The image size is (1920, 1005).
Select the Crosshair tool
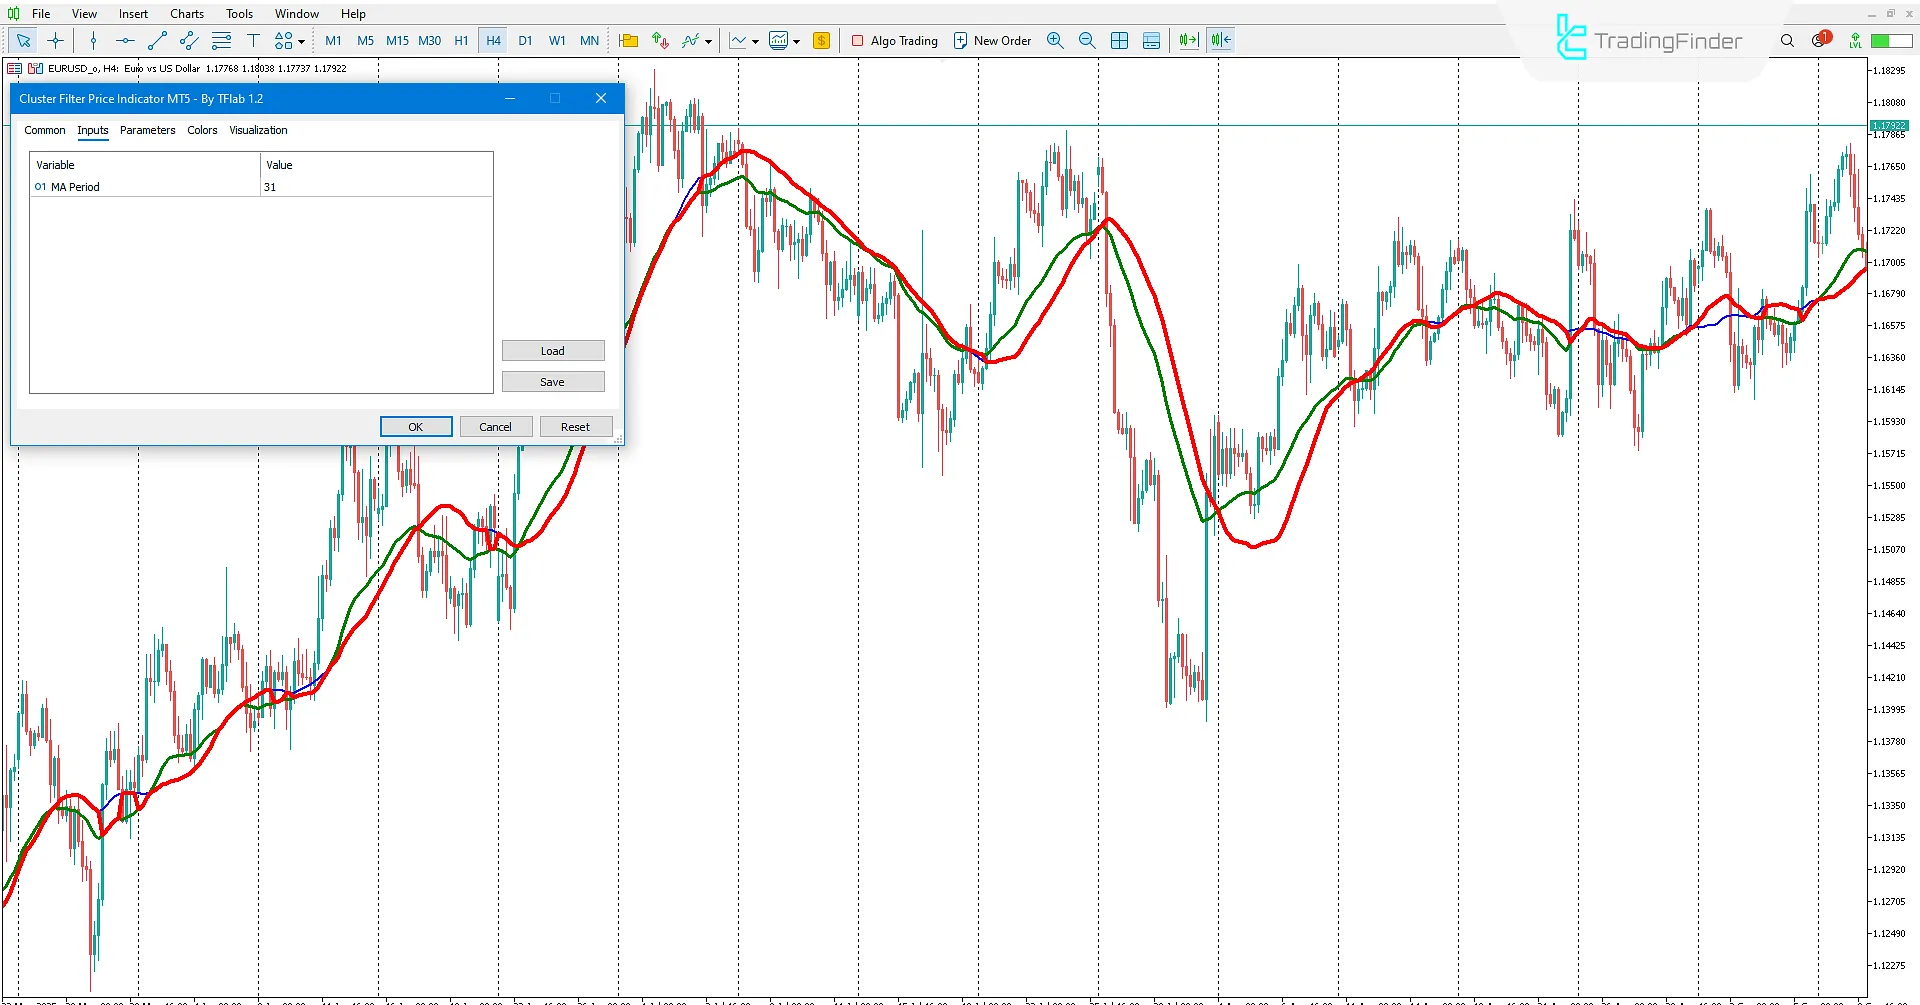[55, 41]
